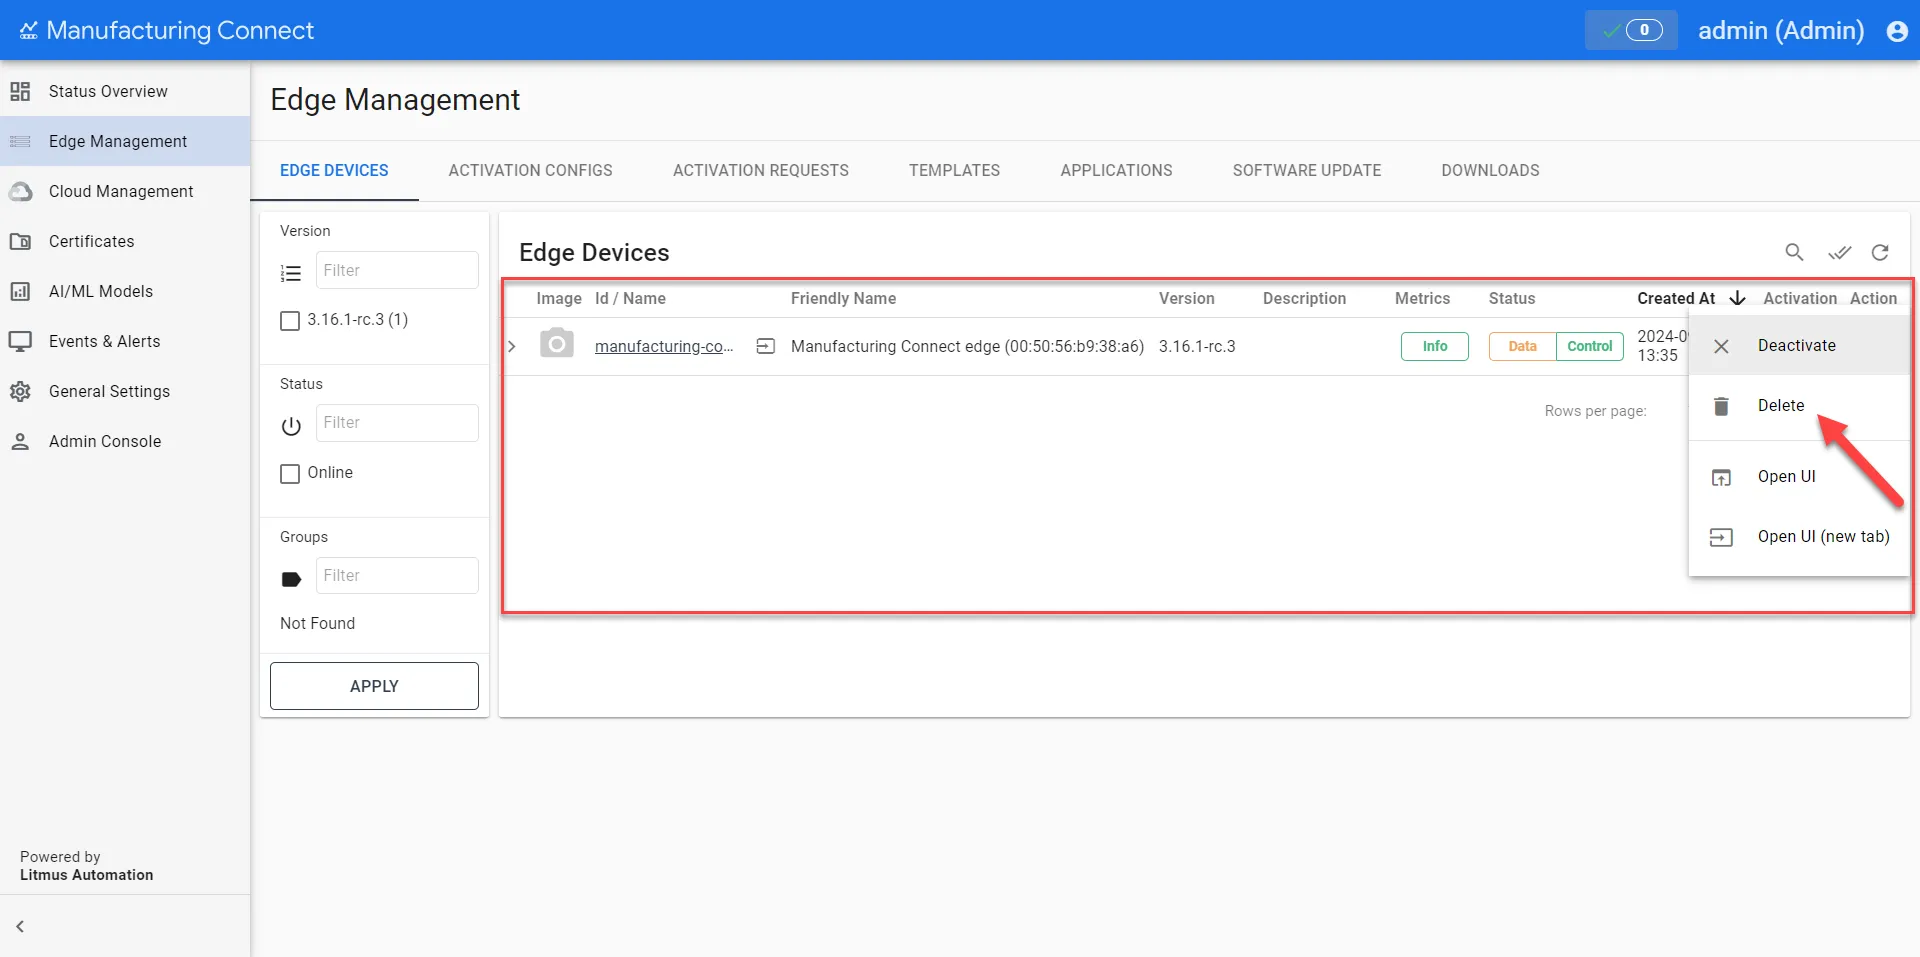This screenshot has width=1920, height=957.
Task: Open the Downloads tab
Action: pos(1490,171)
